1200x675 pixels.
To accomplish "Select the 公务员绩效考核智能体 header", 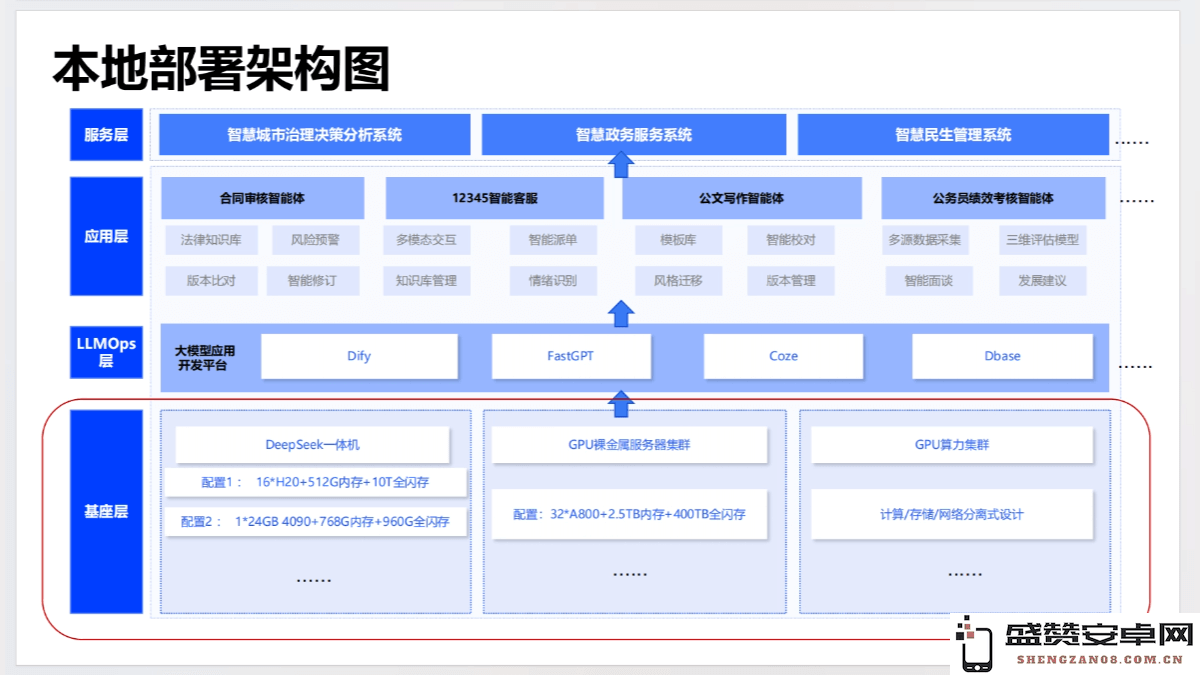I will coord(993,198).
